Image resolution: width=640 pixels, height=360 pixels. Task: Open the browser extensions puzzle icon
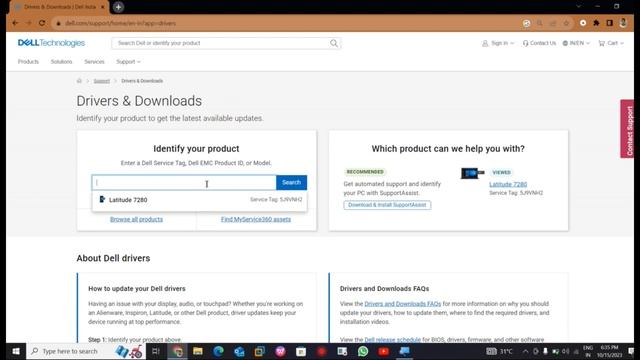(596, 23)
